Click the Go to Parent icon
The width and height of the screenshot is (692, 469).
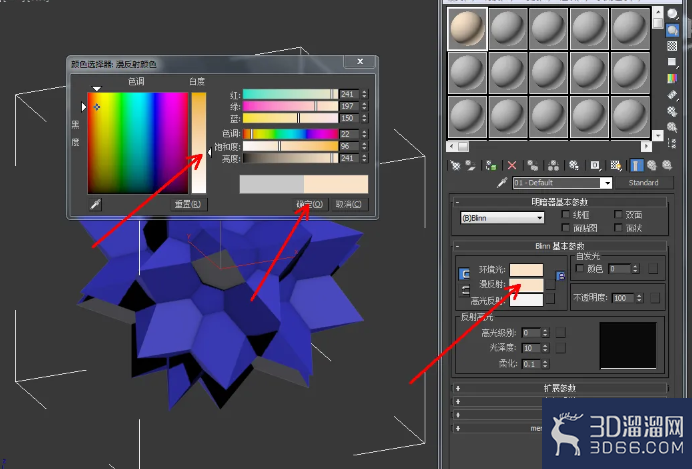coord(652,165)
